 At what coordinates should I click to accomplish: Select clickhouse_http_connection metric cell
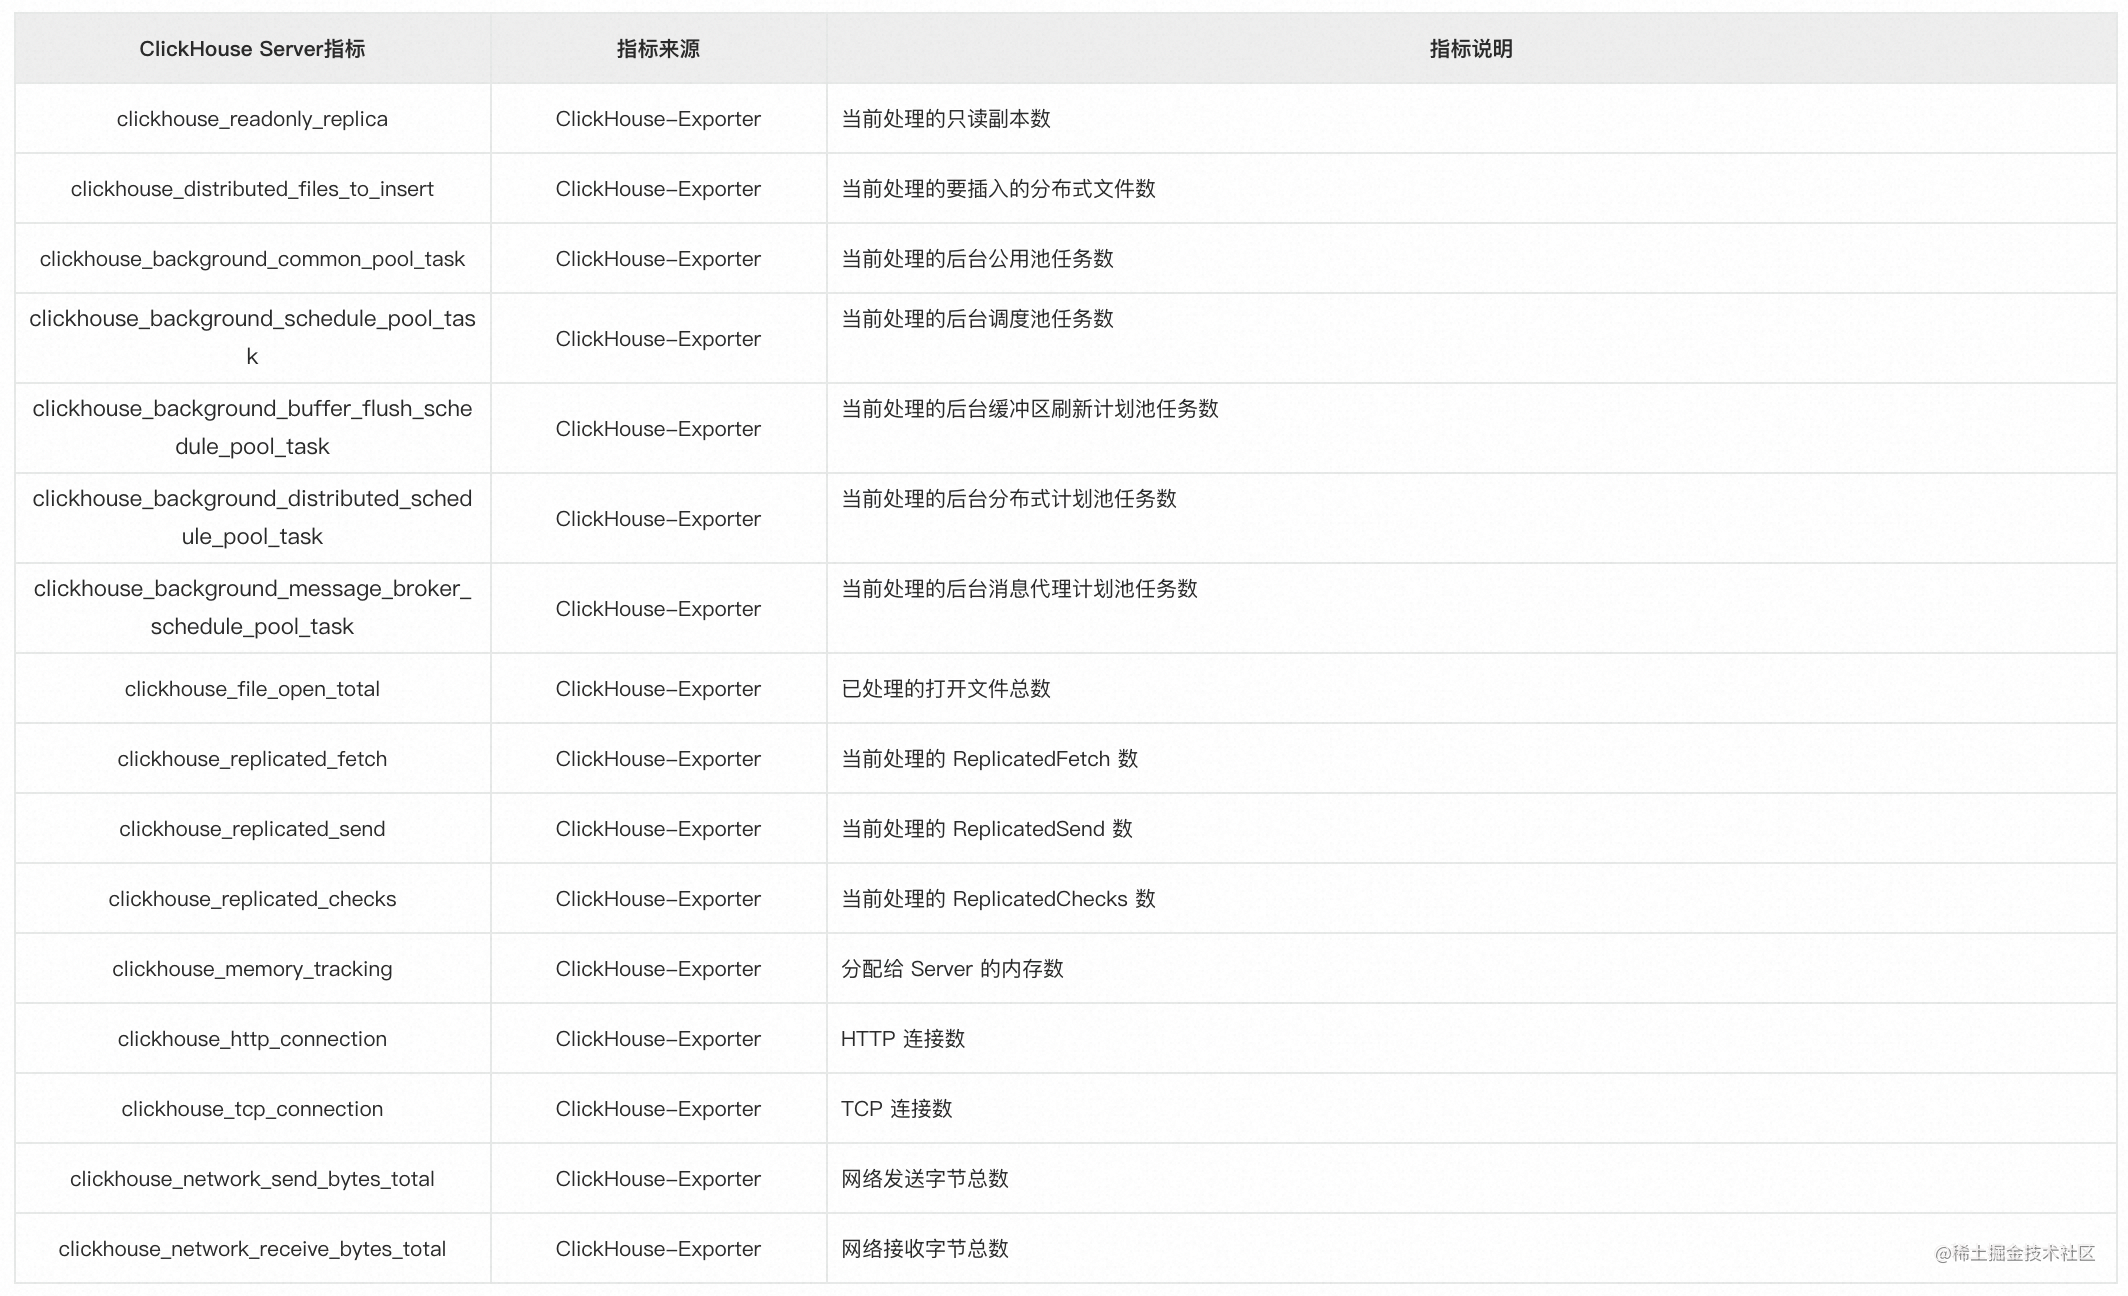click(252, 1039)
